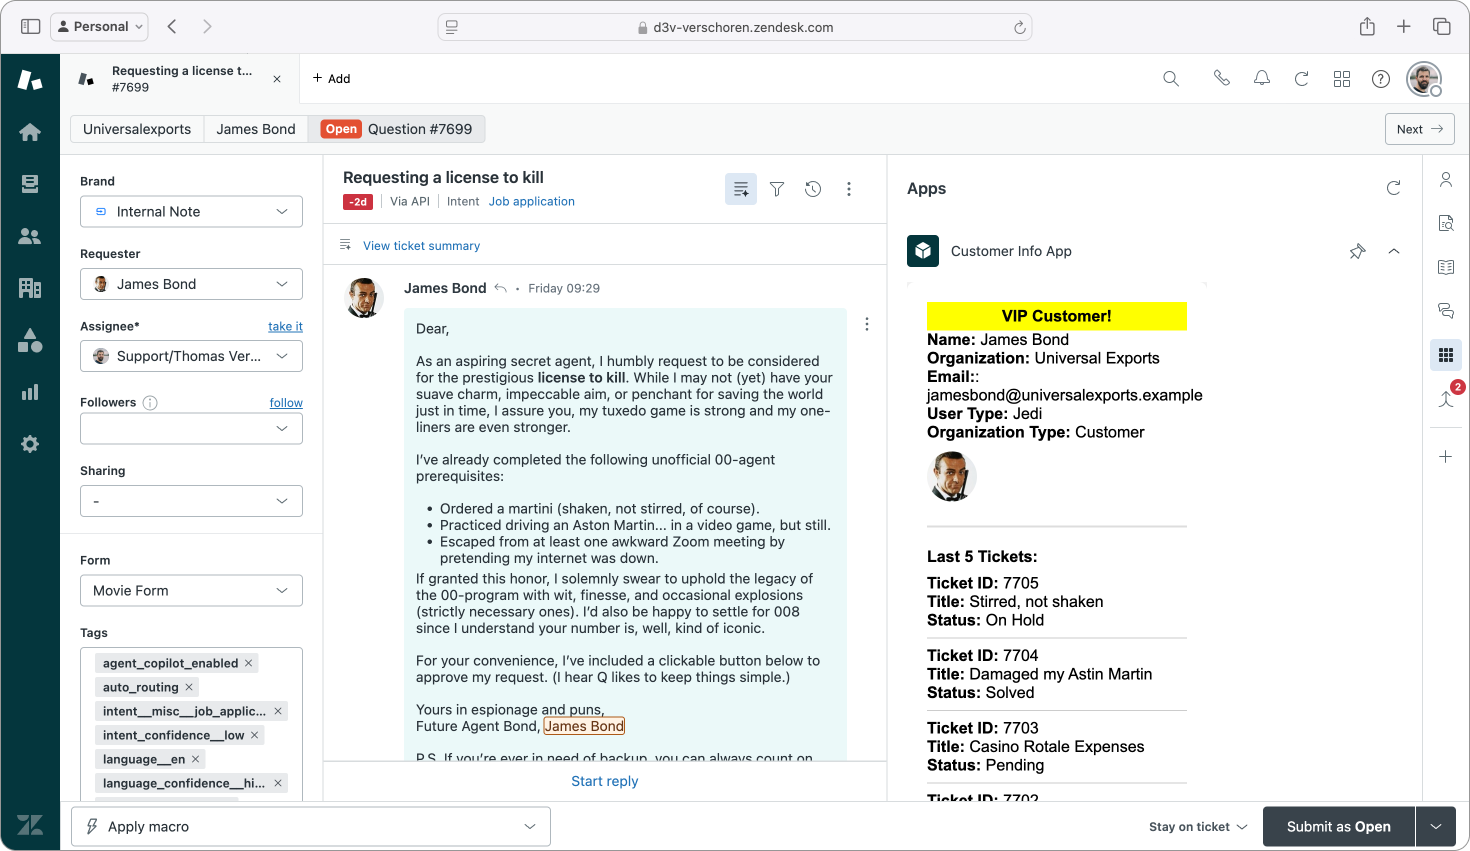The width and height of the screenshot is (1470, 851).
Task: Click Submit as Open
Action: tap(1339, 827)
